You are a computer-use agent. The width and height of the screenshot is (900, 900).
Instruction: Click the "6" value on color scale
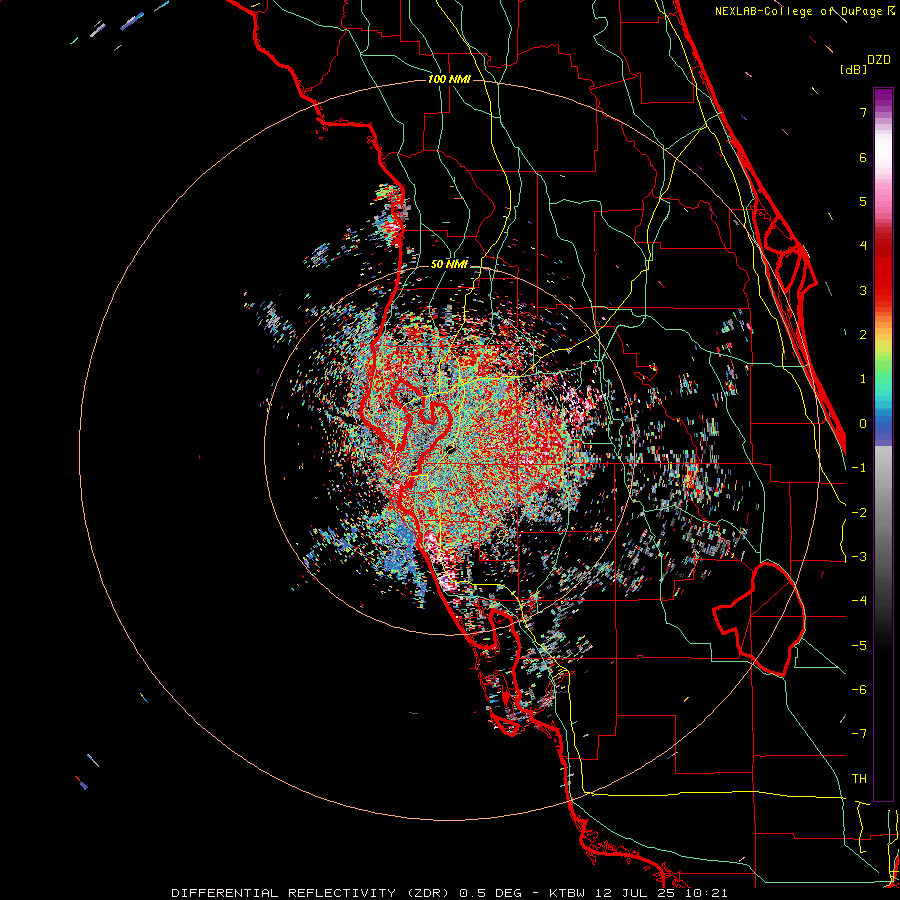click(x=863, y=157)
